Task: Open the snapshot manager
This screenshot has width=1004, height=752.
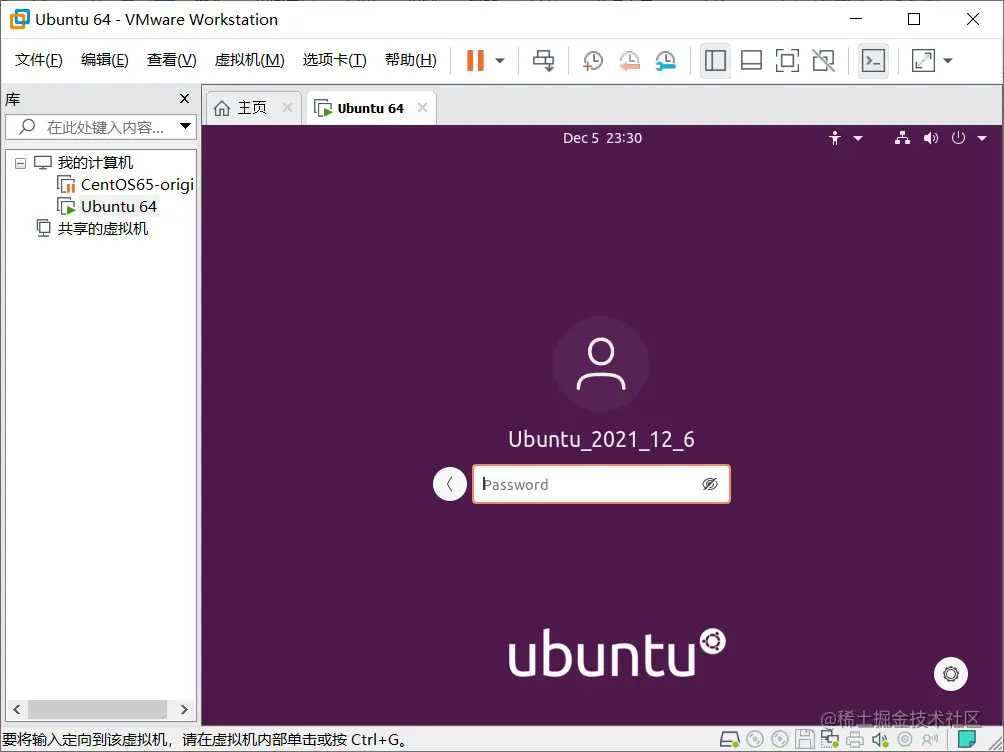Action: click(x=666, y=61)
